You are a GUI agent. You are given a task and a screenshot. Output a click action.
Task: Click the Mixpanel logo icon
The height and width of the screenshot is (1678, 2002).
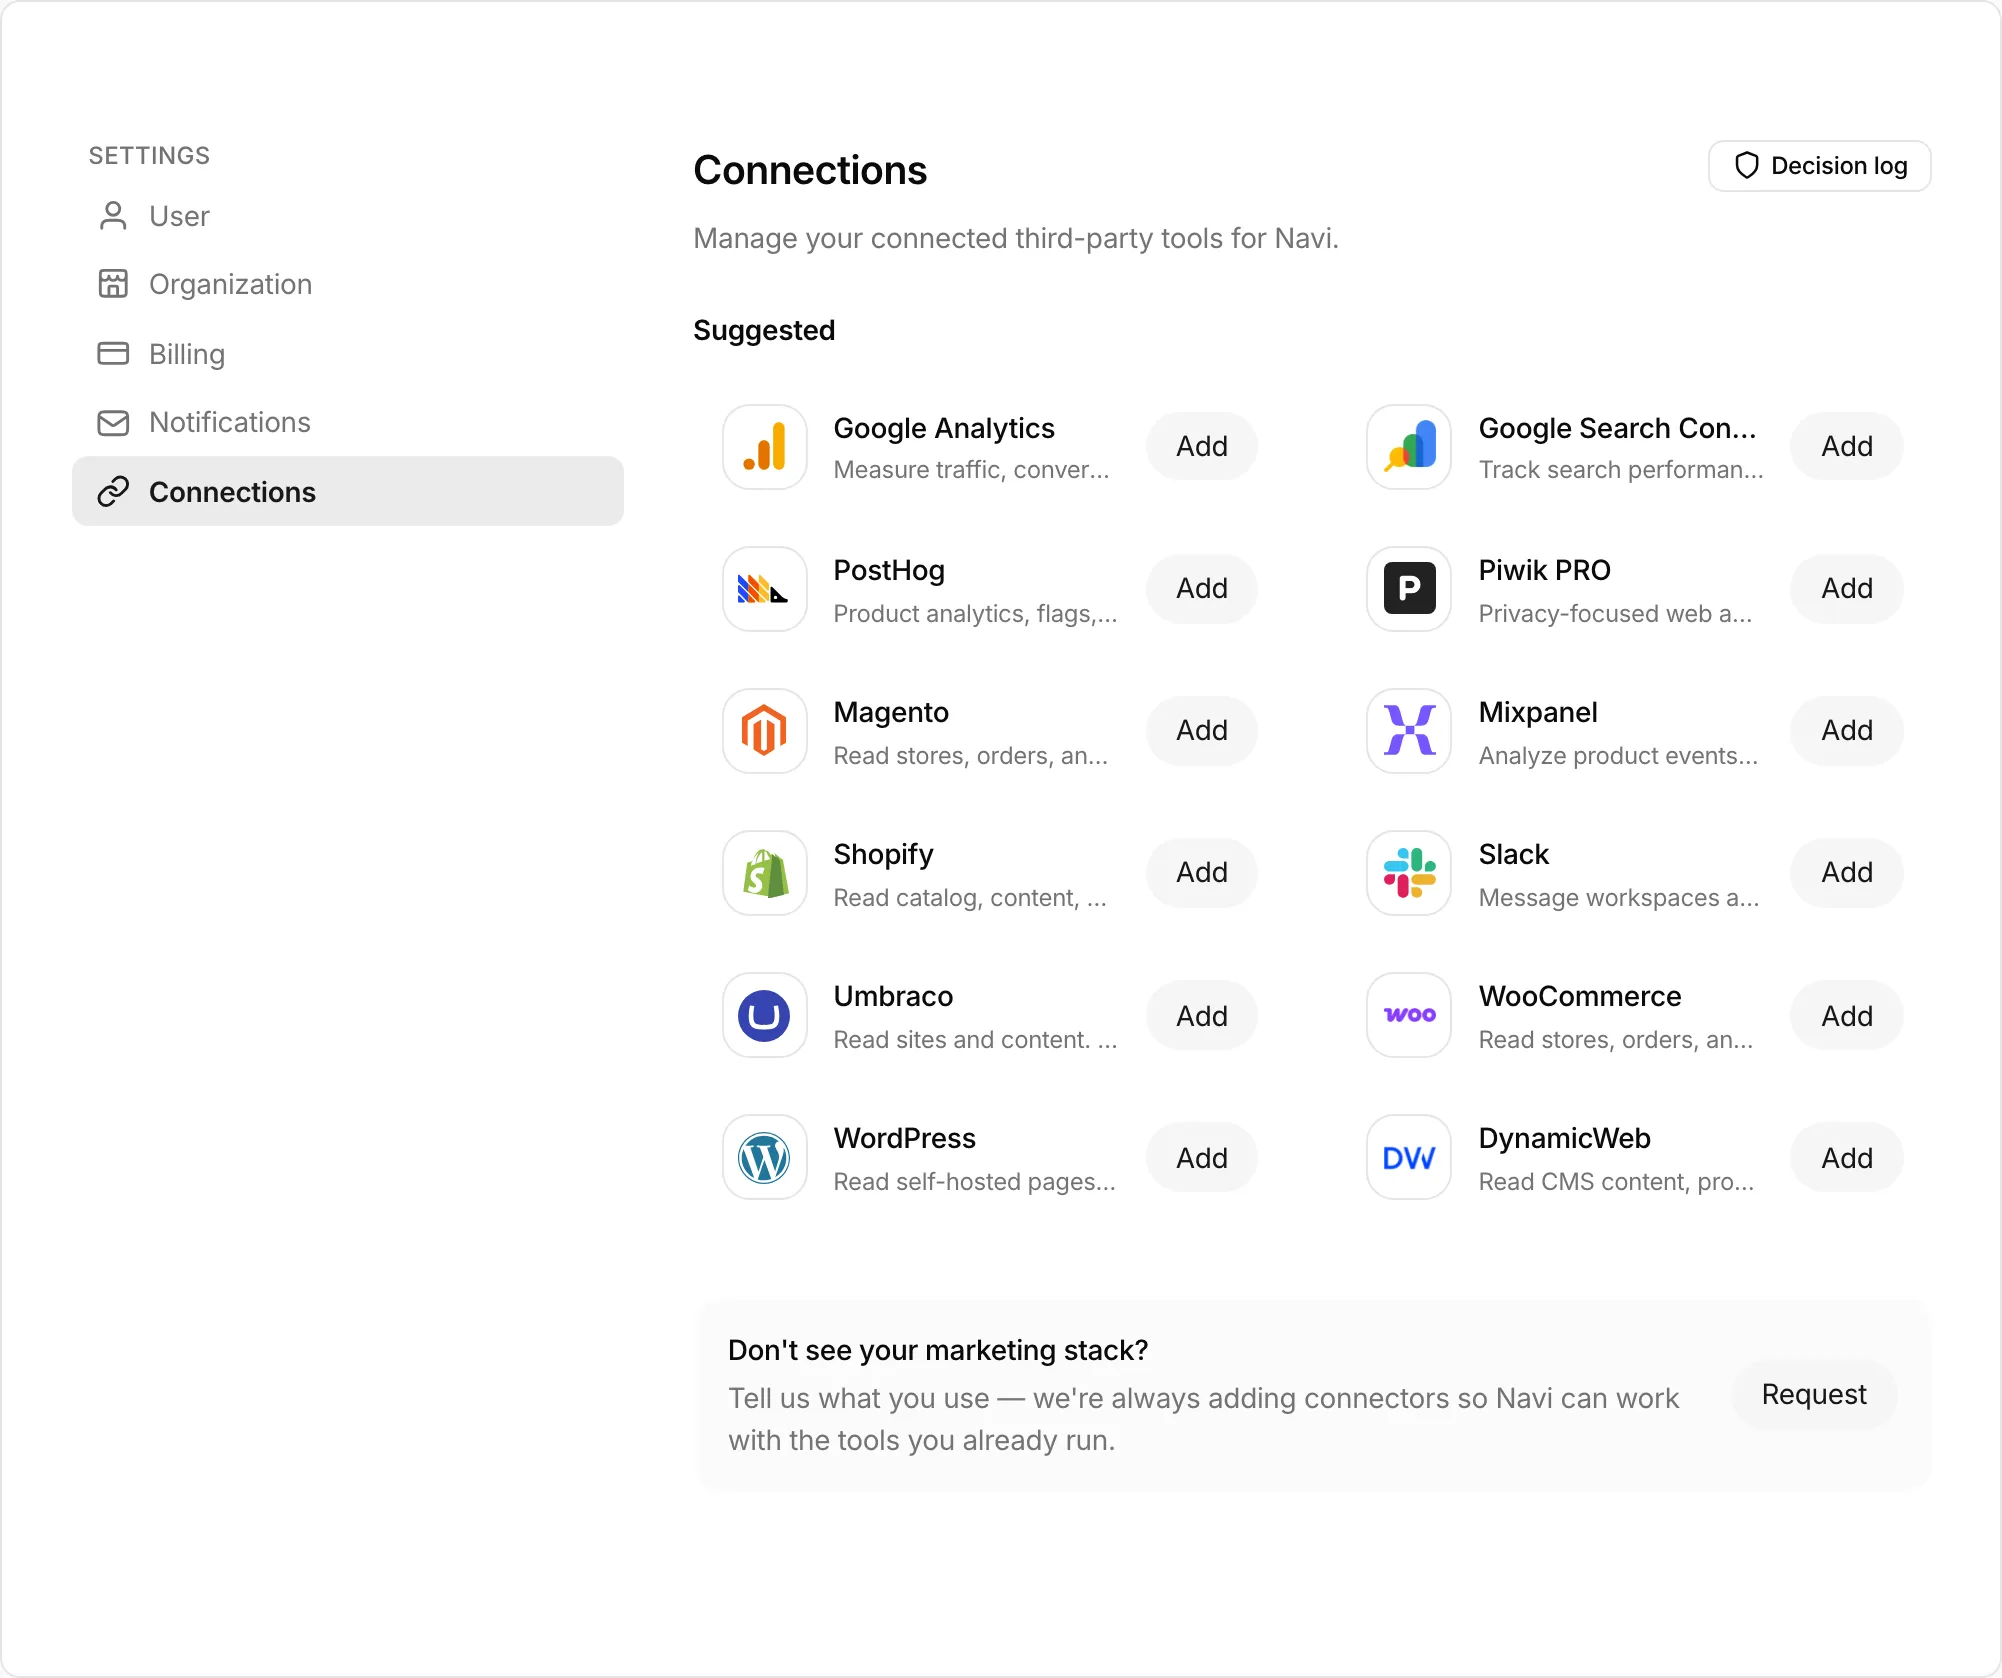(x=1409, y=731)
